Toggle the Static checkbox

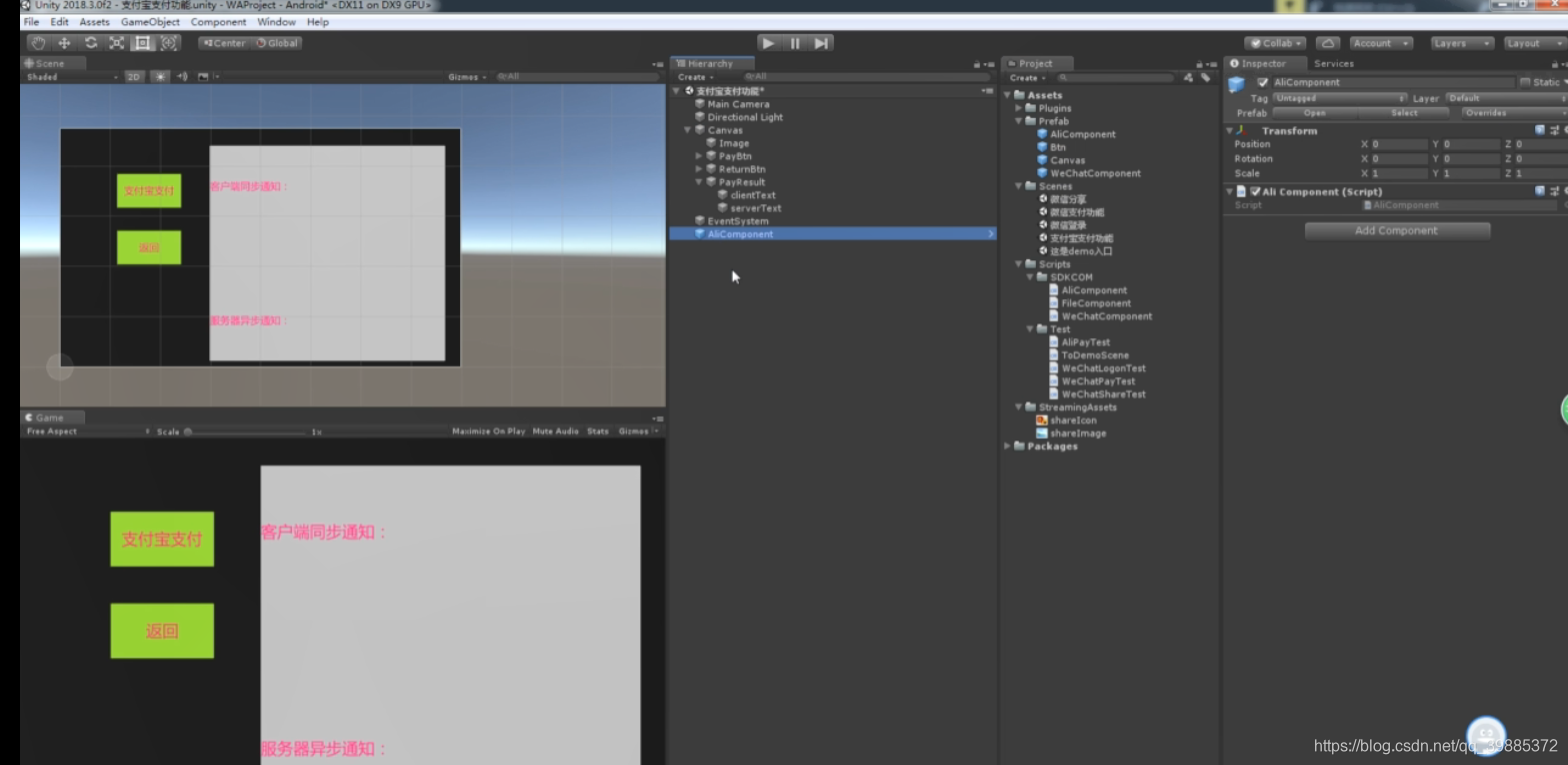point(1525,82)
